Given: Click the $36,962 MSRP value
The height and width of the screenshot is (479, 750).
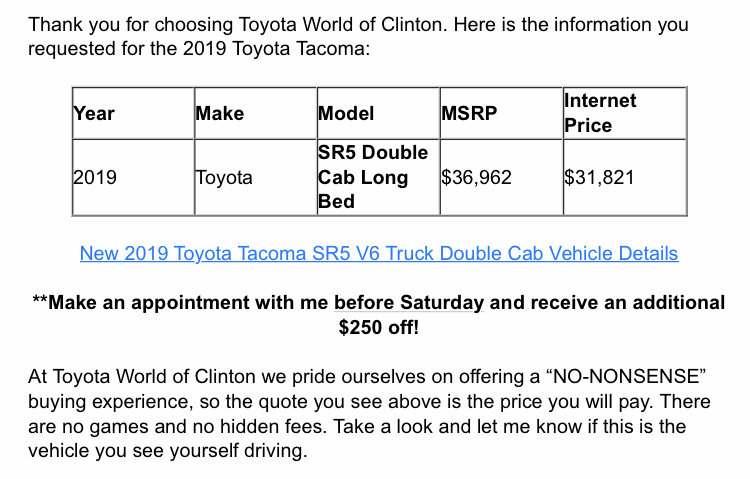Looking at the screenshot, I should [476, 178].
